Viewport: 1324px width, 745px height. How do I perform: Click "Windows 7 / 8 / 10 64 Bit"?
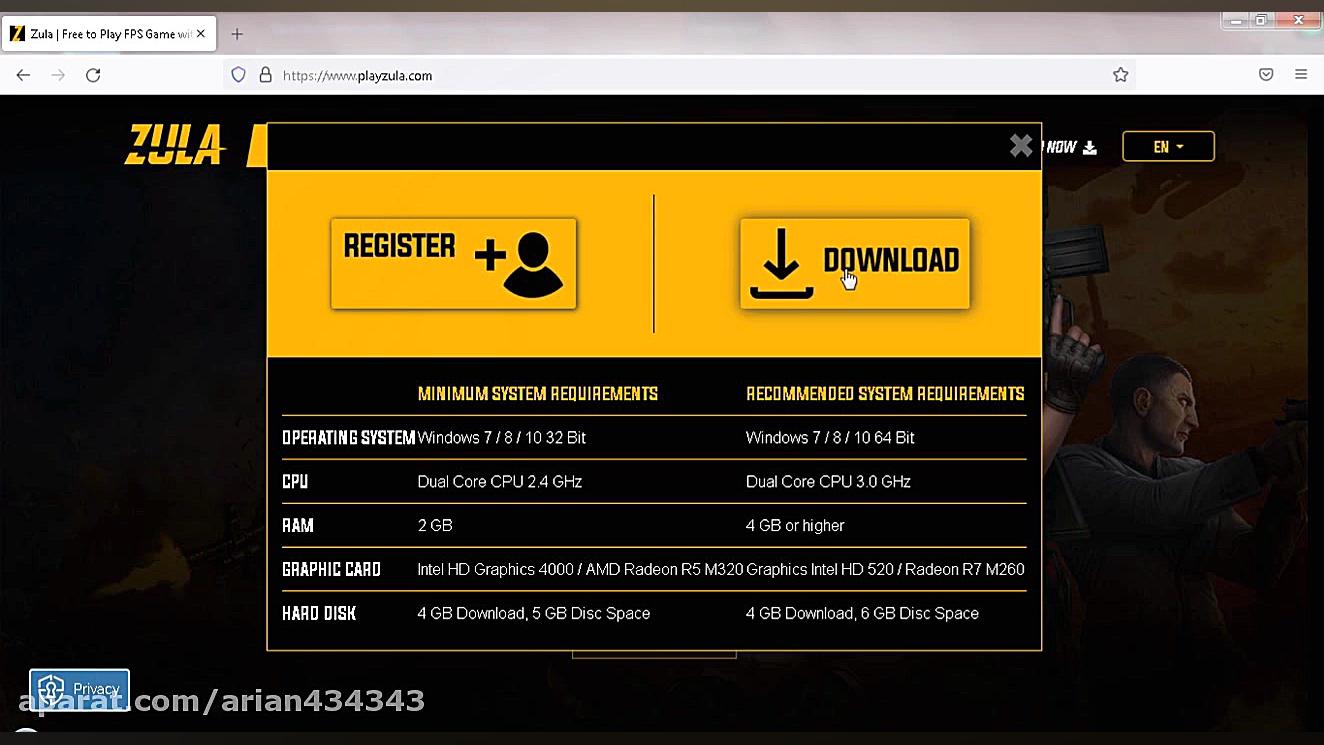830,438
